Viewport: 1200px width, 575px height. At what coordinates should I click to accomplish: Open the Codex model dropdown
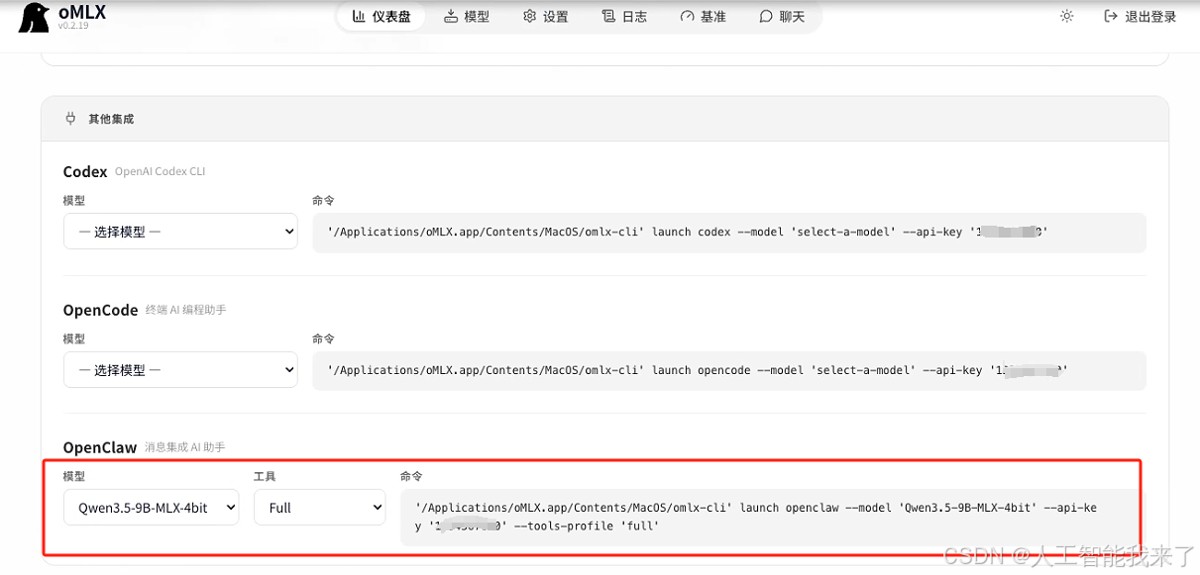180,231
